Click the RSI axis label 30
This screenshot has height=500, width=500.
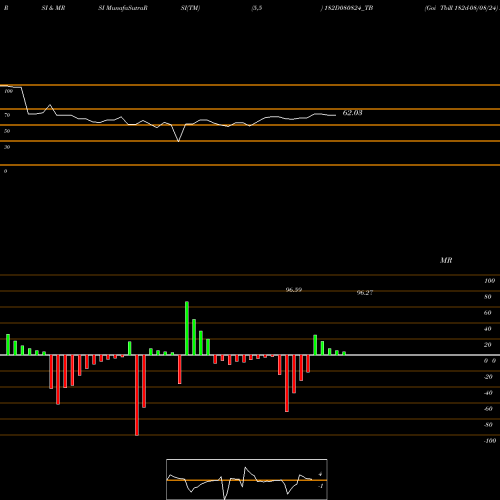tap(7, 147)
